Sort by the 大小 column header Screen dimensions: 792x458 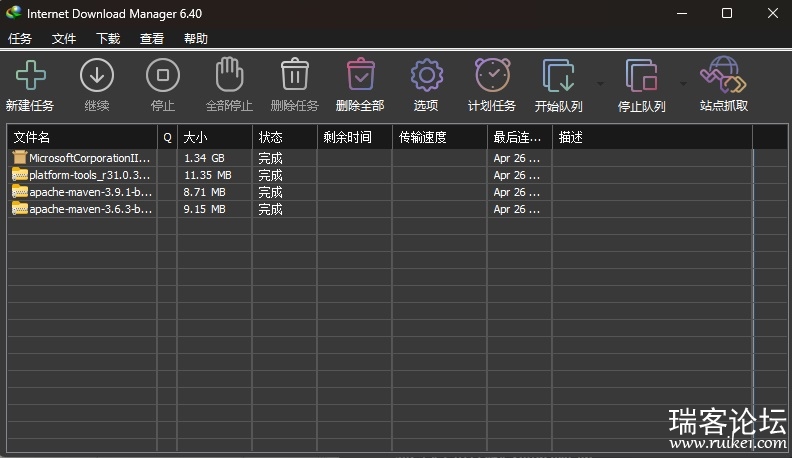(215, 137)
